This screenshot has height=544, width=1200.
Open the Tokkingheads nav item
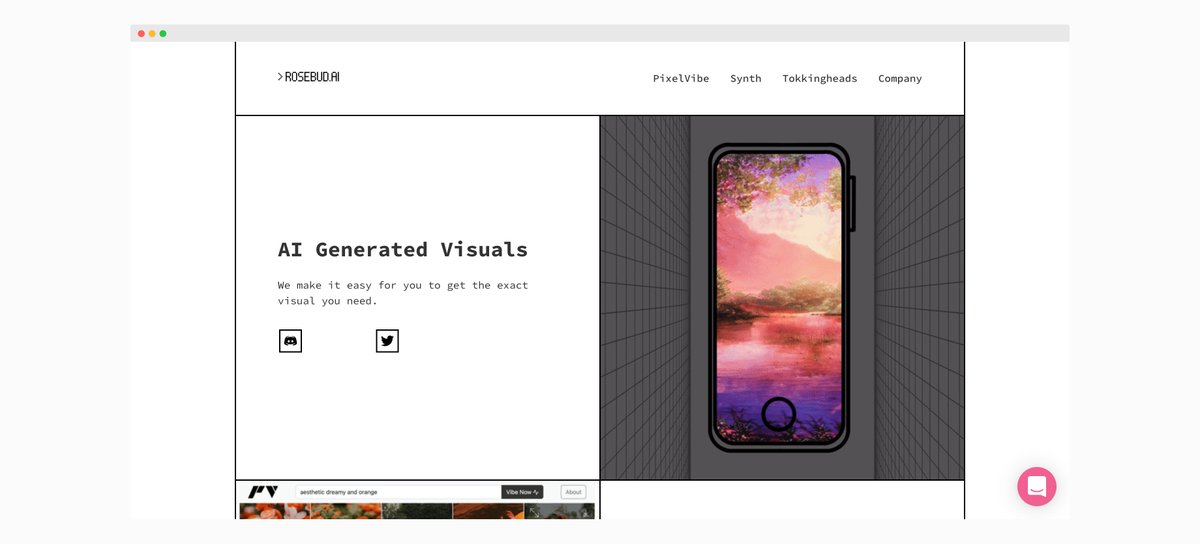click(819, 78)
